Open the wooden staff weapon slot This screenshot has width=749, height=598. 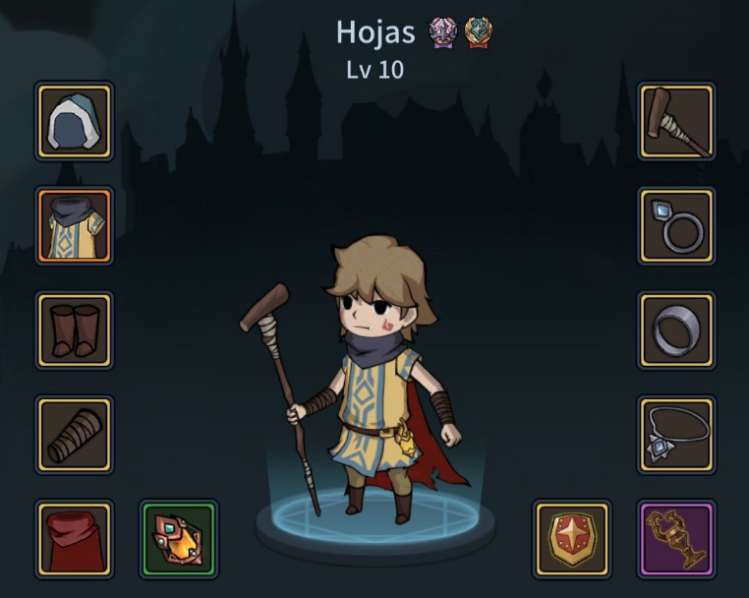[676, 121]
